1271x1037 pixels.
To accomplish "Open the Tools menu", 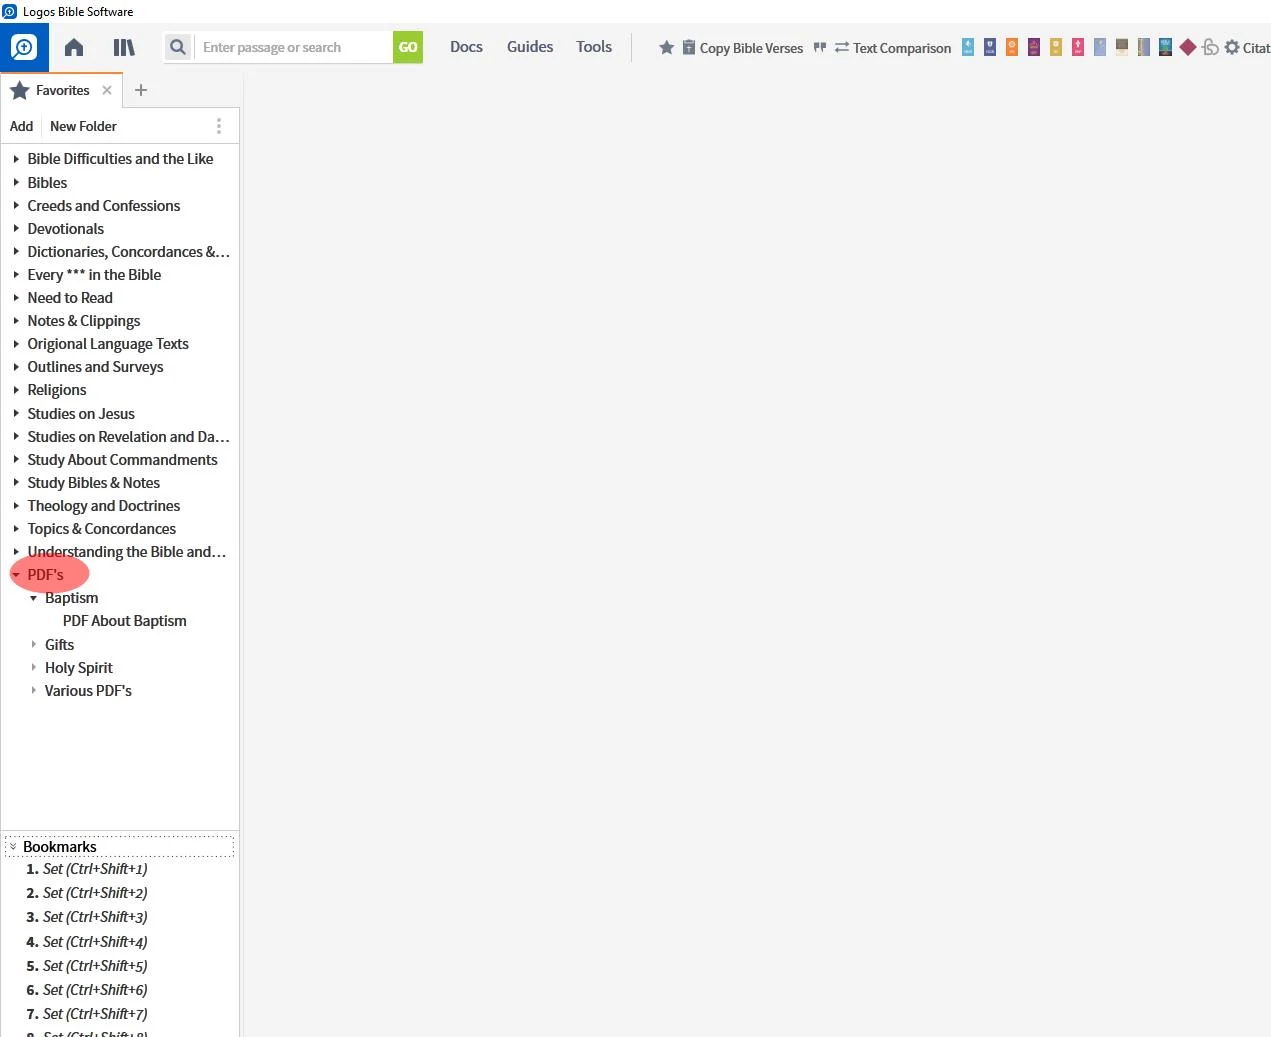I will [x=594, y=47].
